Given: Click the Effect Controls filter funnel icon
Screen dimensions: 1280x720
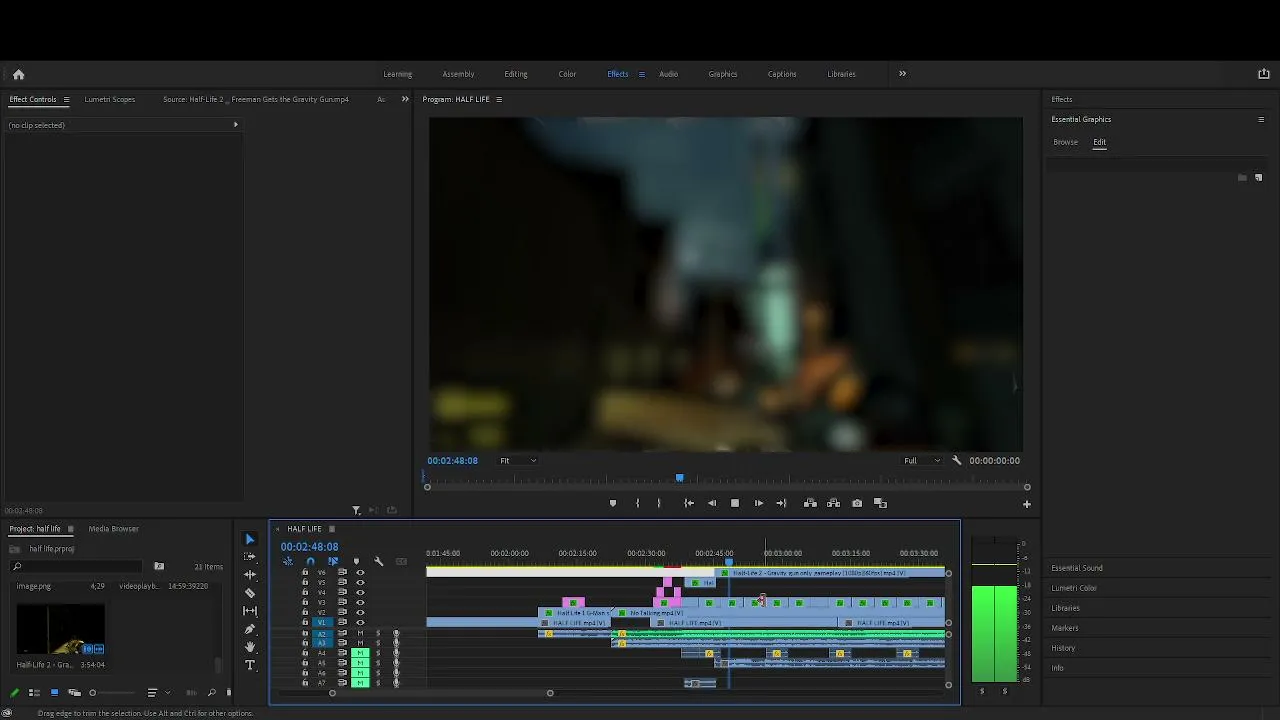Looking at the screenshot, I should point(356,510).
